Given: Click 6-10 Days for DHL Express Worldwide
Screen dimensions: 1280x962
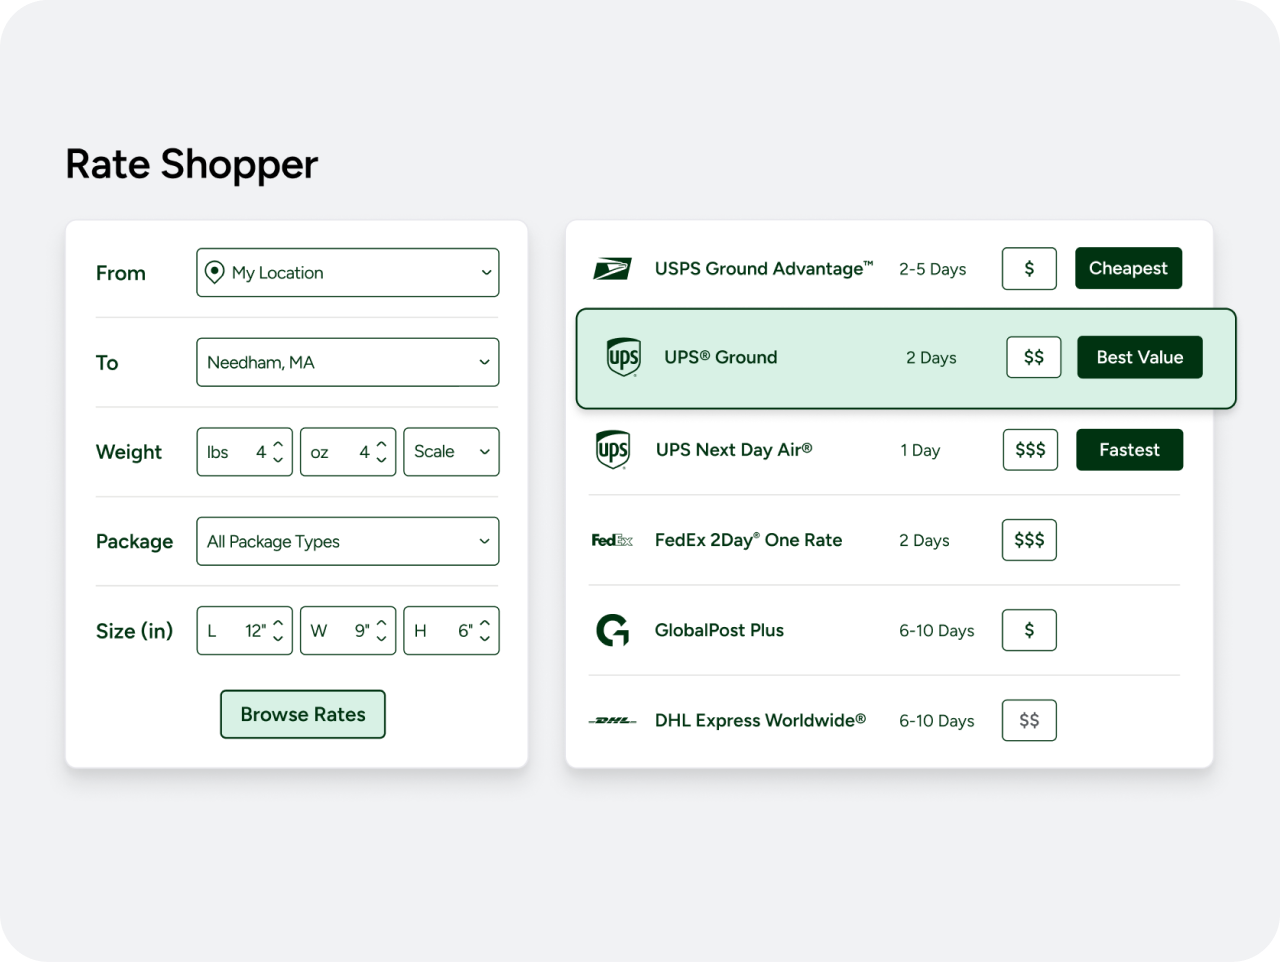Looking at the screenshot, I should (x=936, y=720).
